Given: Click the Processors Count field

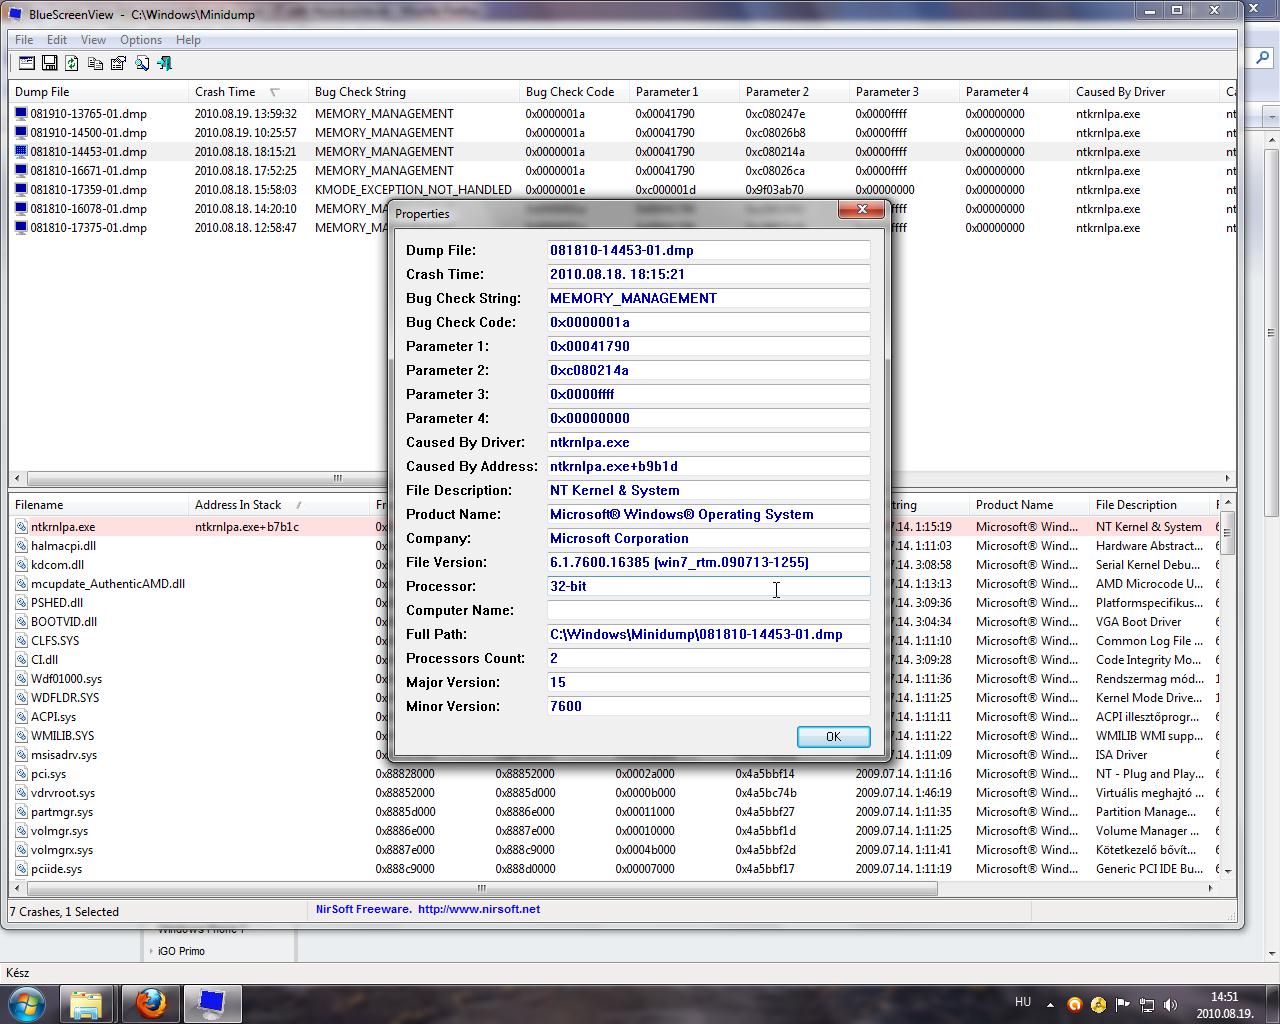Looking at the screenshot, I should coord(708,659).
